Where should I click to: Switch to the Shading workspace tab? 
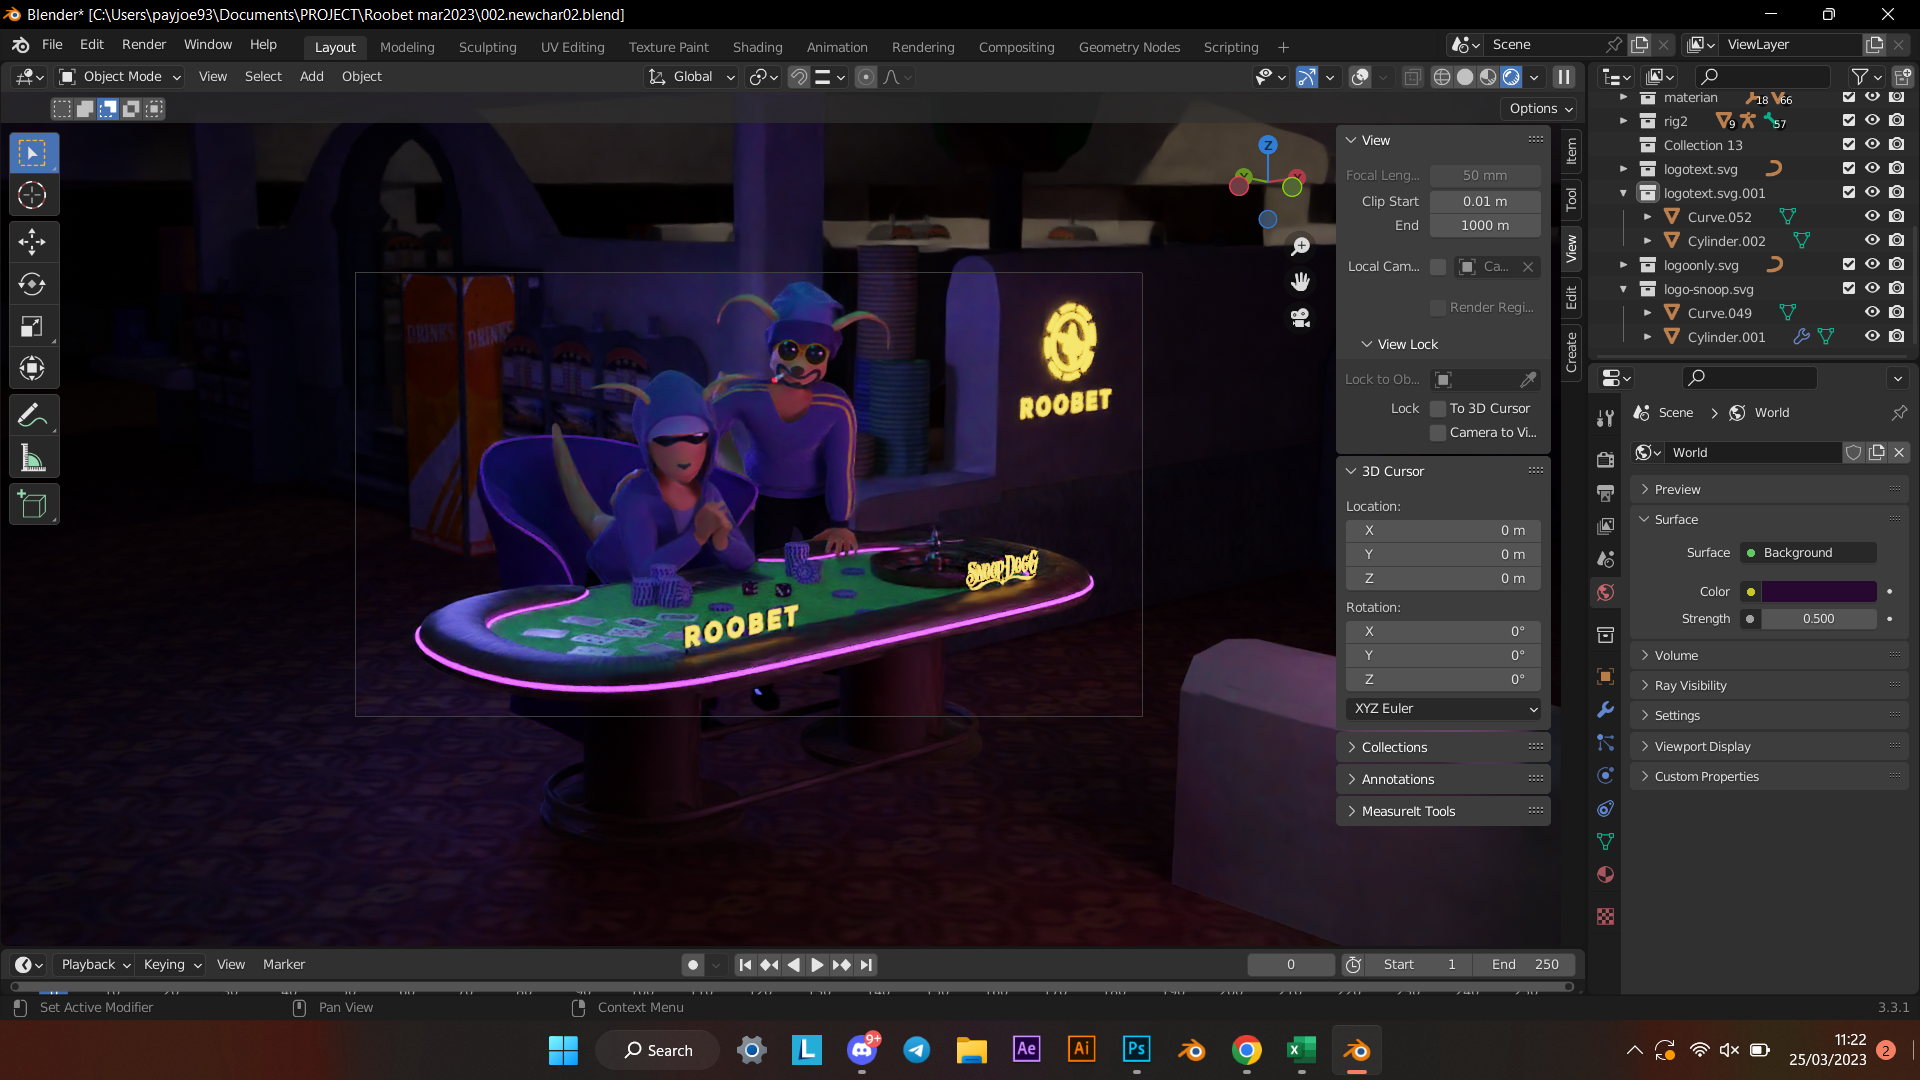pos(757,47)
